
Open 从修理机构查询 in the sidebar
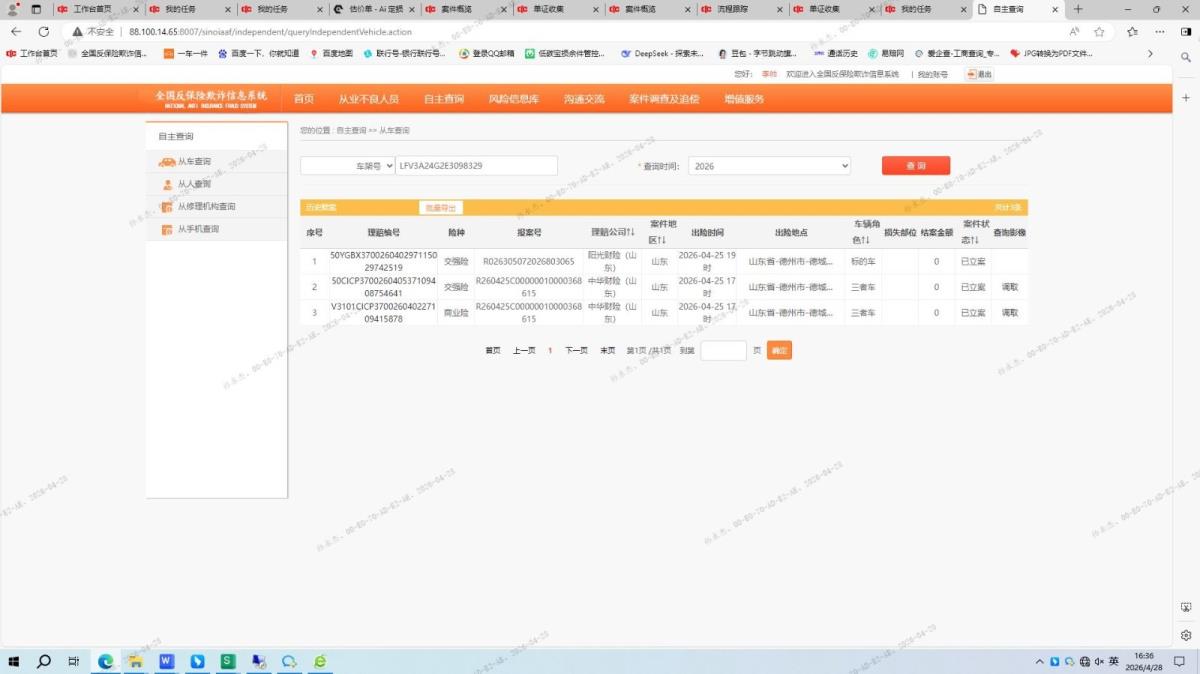pos(206,207)
